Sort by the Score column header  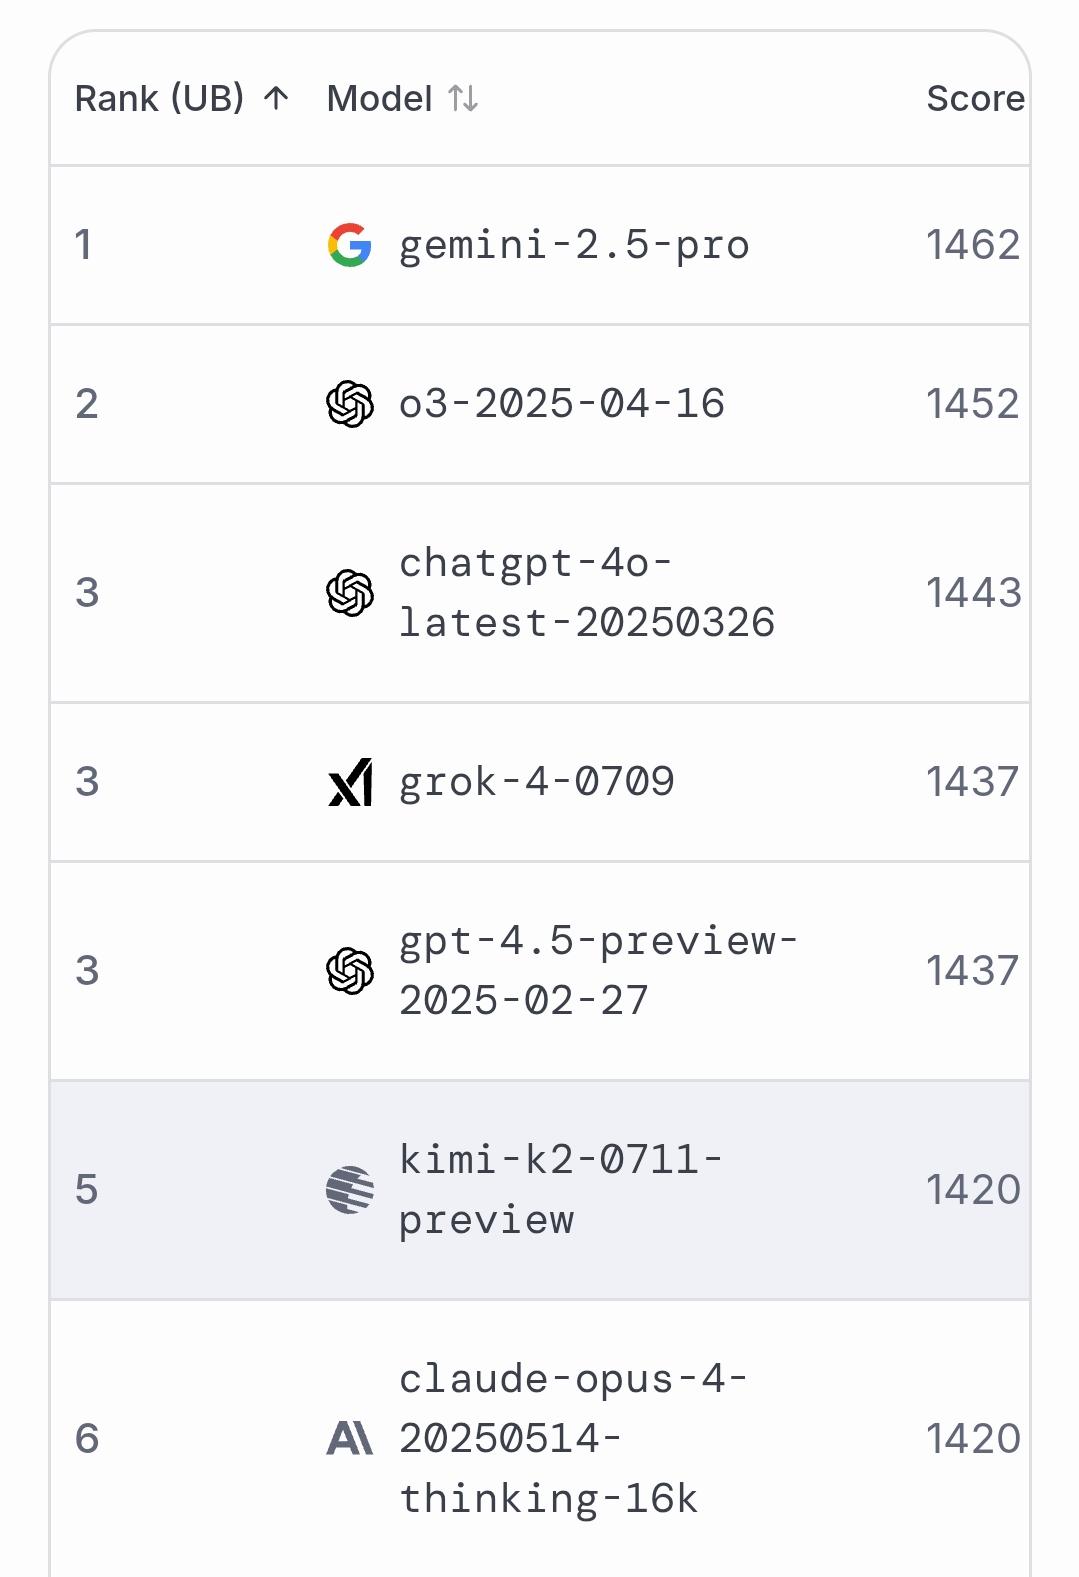[x=975, y=98]
